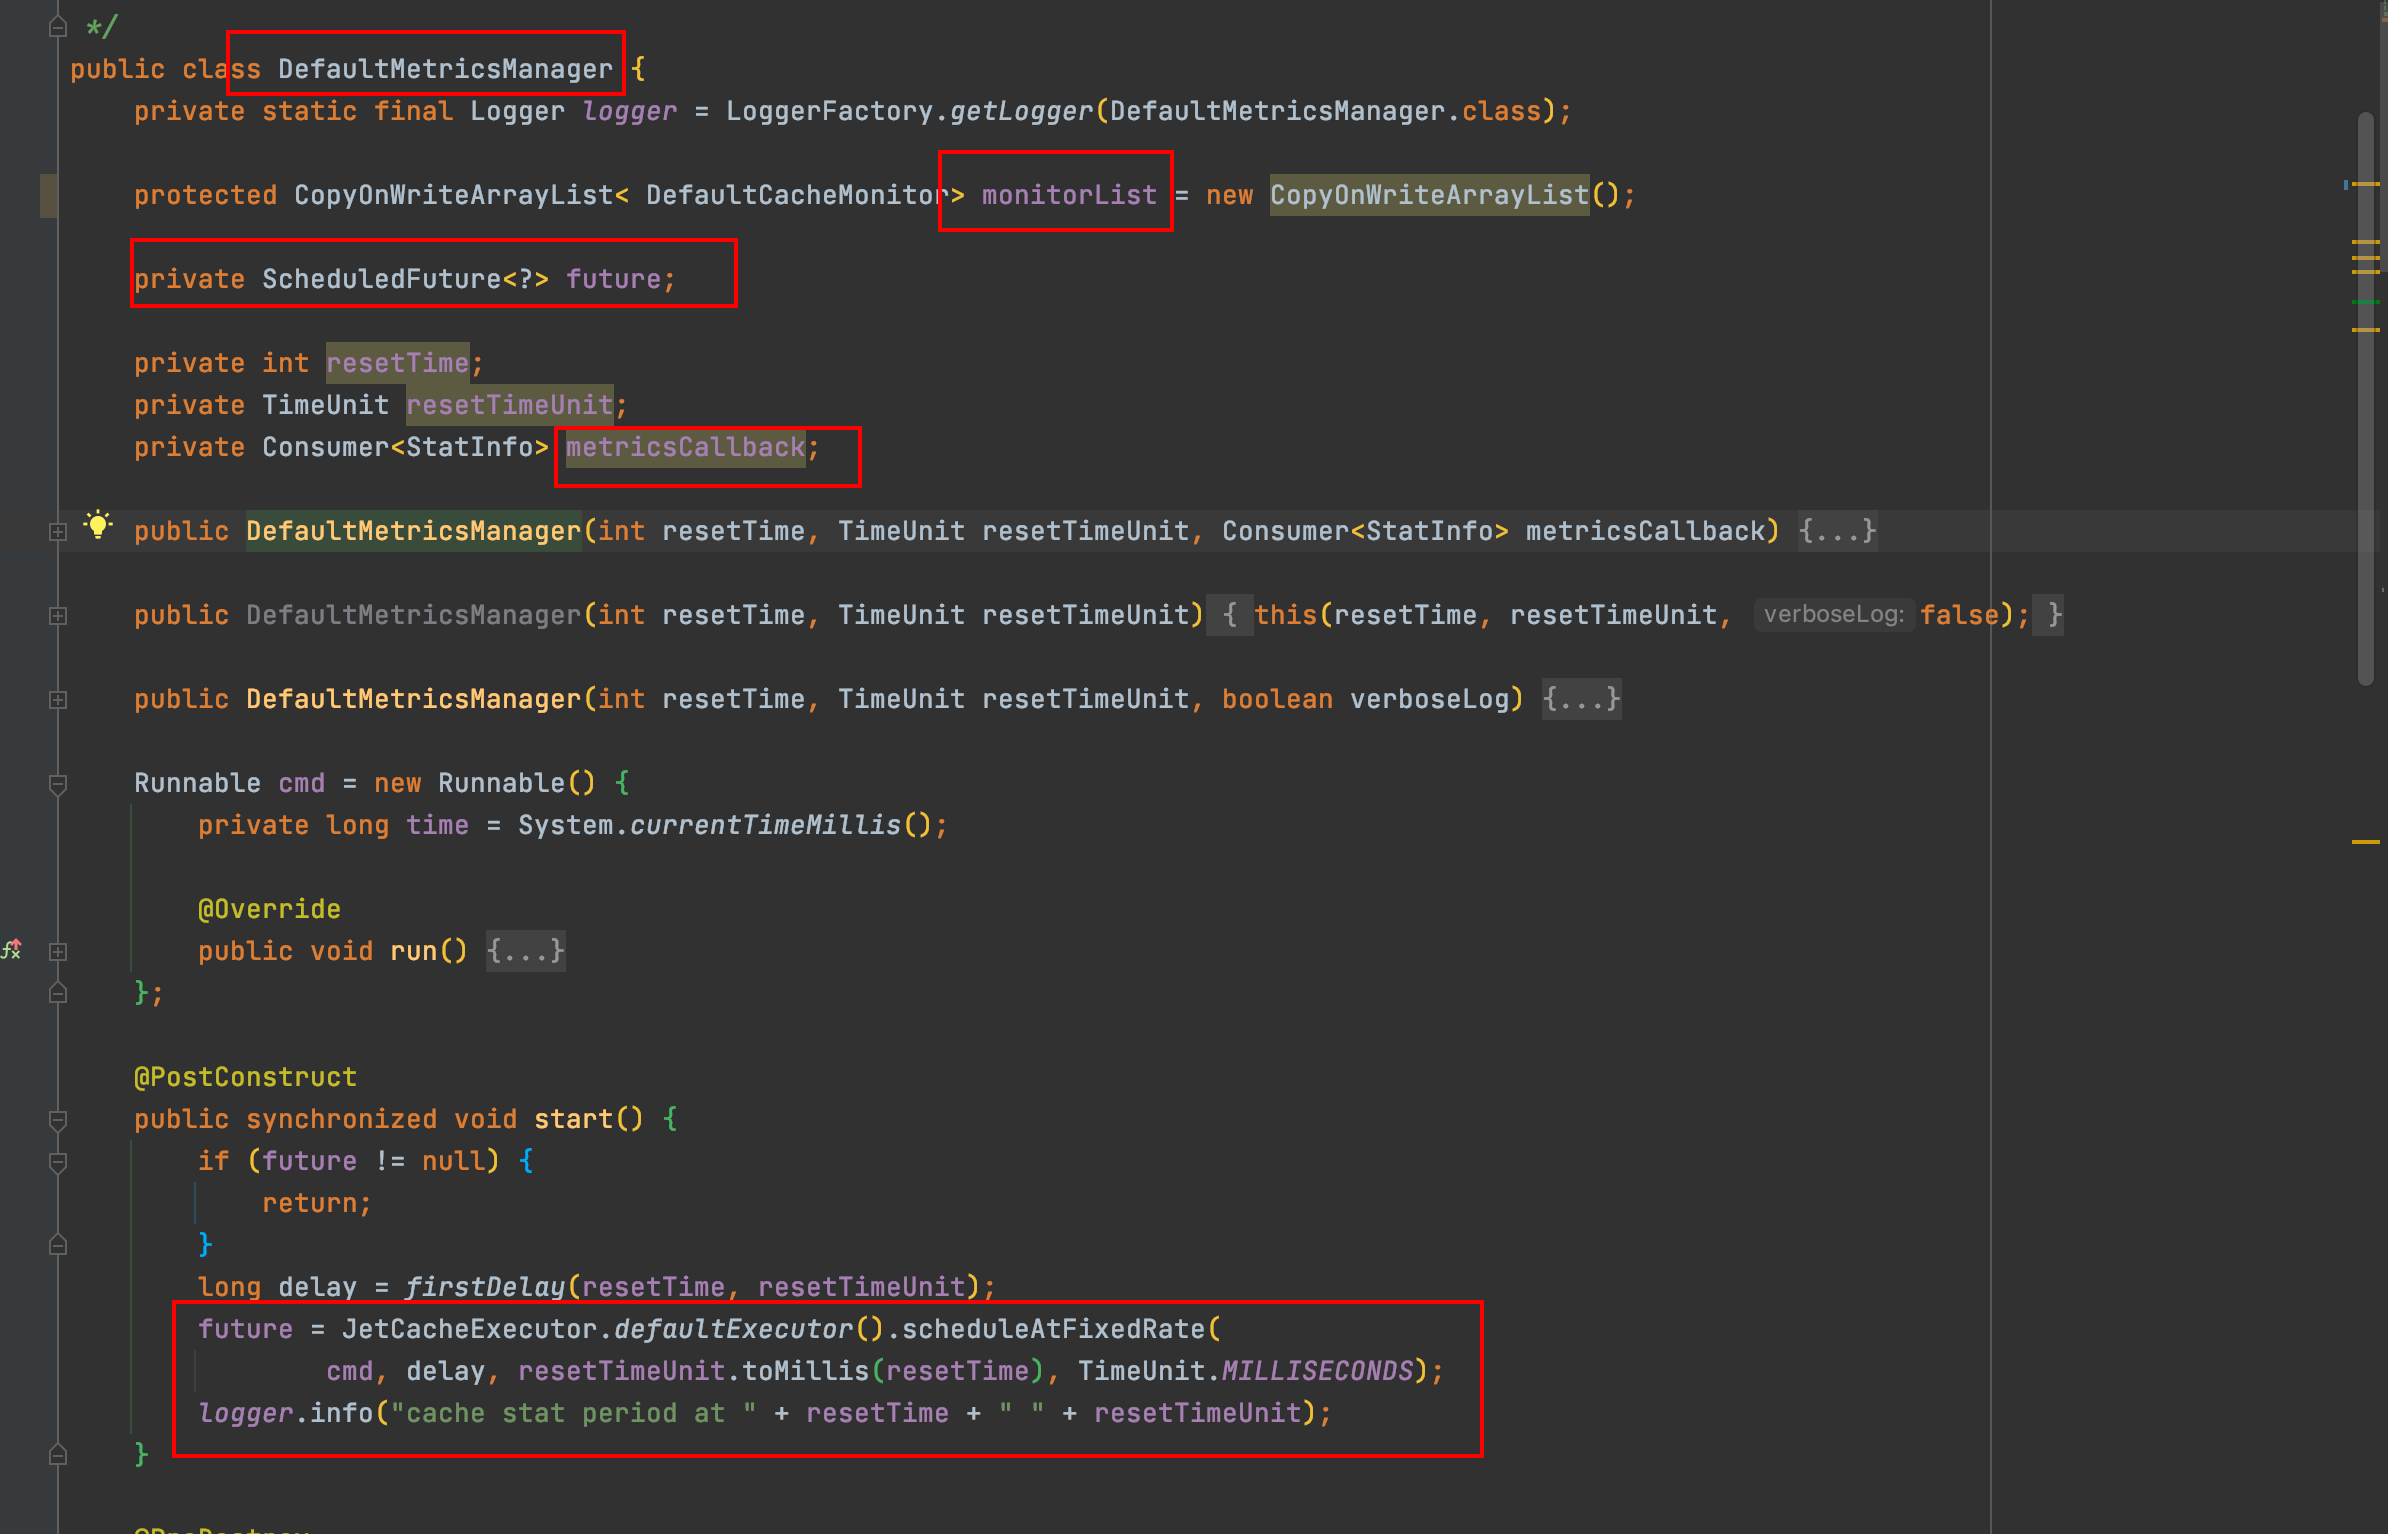The width and height of the screenshot is (2388, 1534).
Task: Click the return statement inside the if block
Action: [x=317, y=1203]
